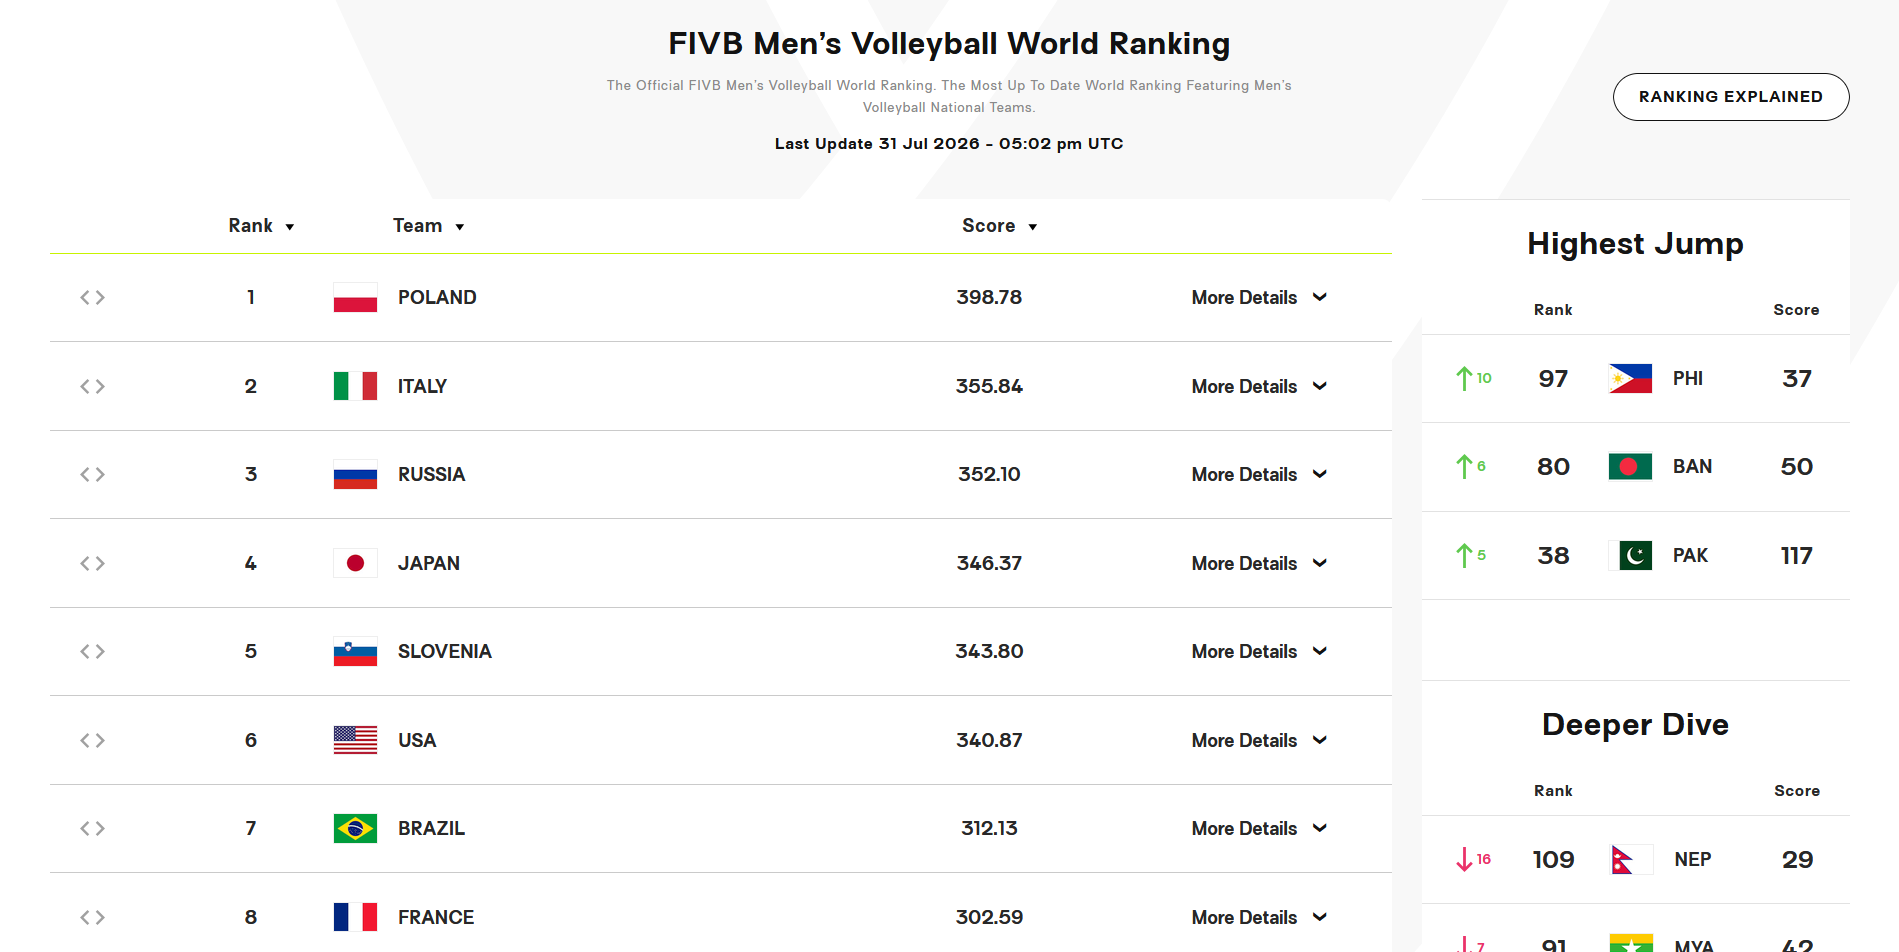Expand More Details for Poland
The height and width of the screenshot is (952, 1899).
1259,297
